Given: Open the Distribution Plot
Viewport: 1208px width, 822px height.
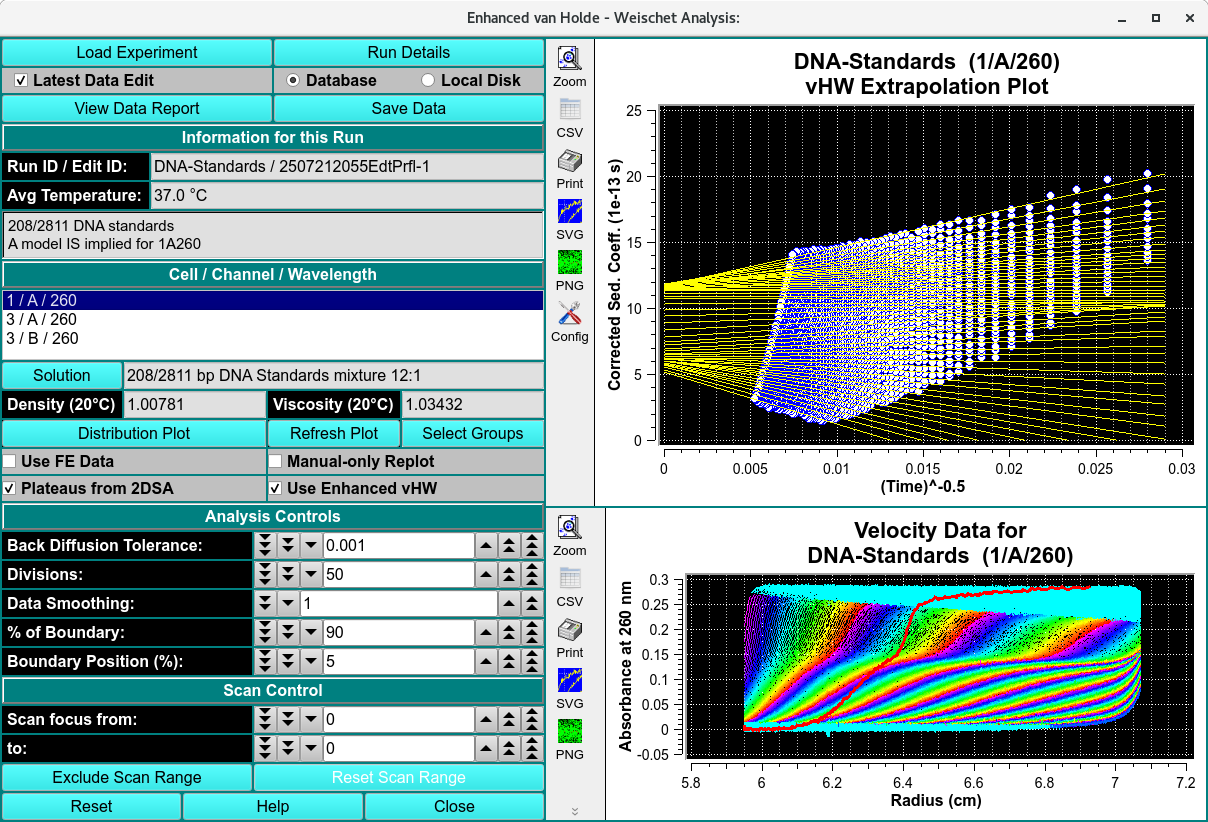Looking at the screenshot, I should point(134,433).
